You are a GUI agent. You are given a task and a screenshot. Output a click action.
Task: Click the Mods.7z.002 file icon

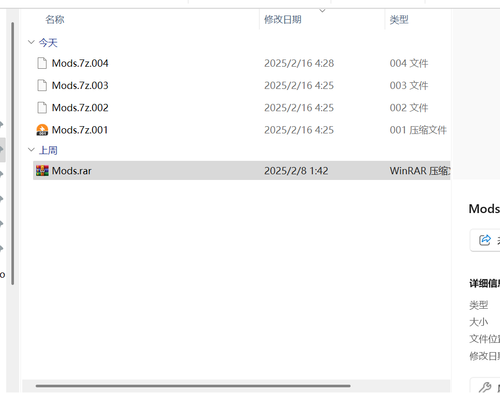pos(42,108)
